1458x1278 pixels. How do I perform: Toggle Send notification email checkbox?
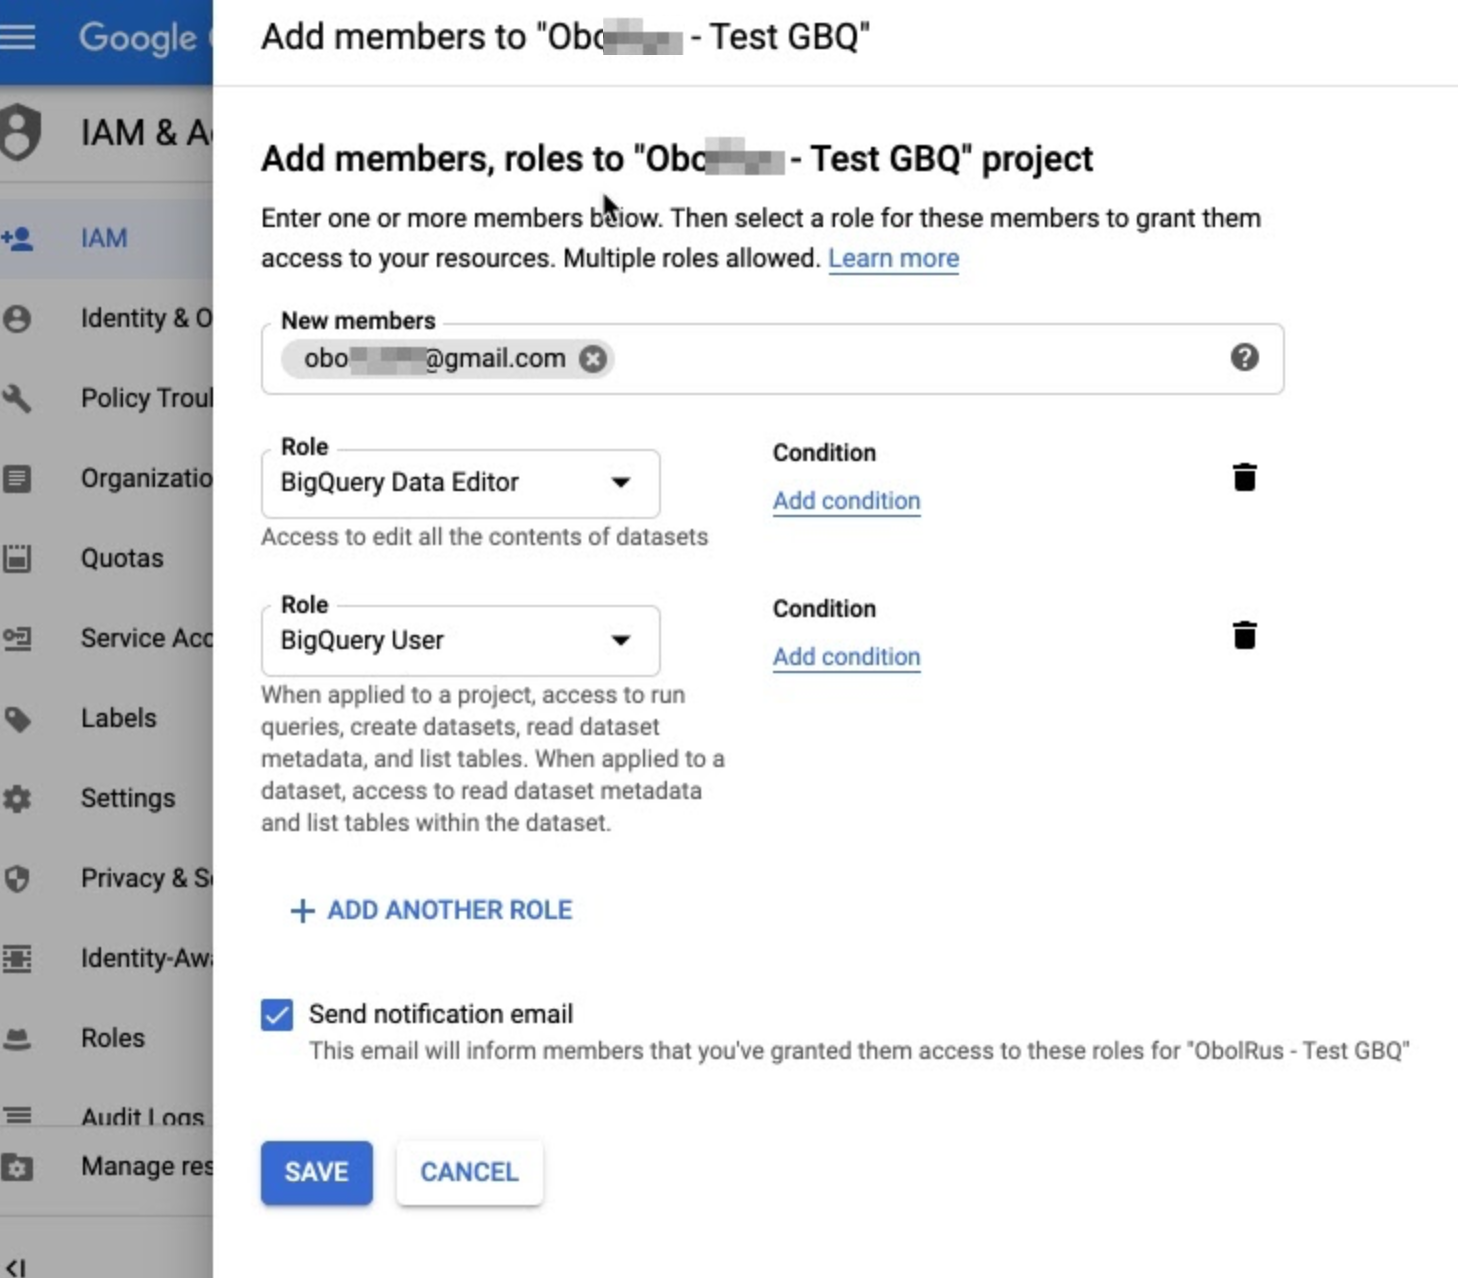click(277, 1014)
